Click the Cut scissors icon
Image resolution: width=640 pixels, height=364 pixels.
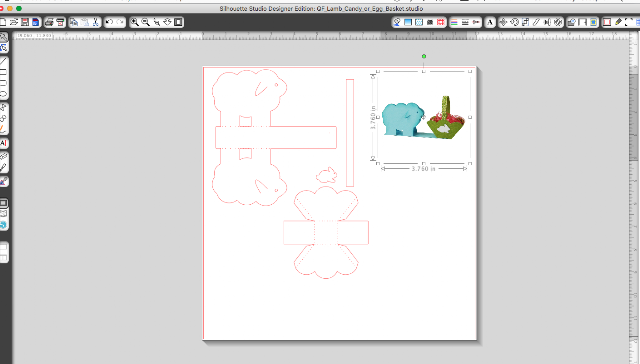[96, 22]
